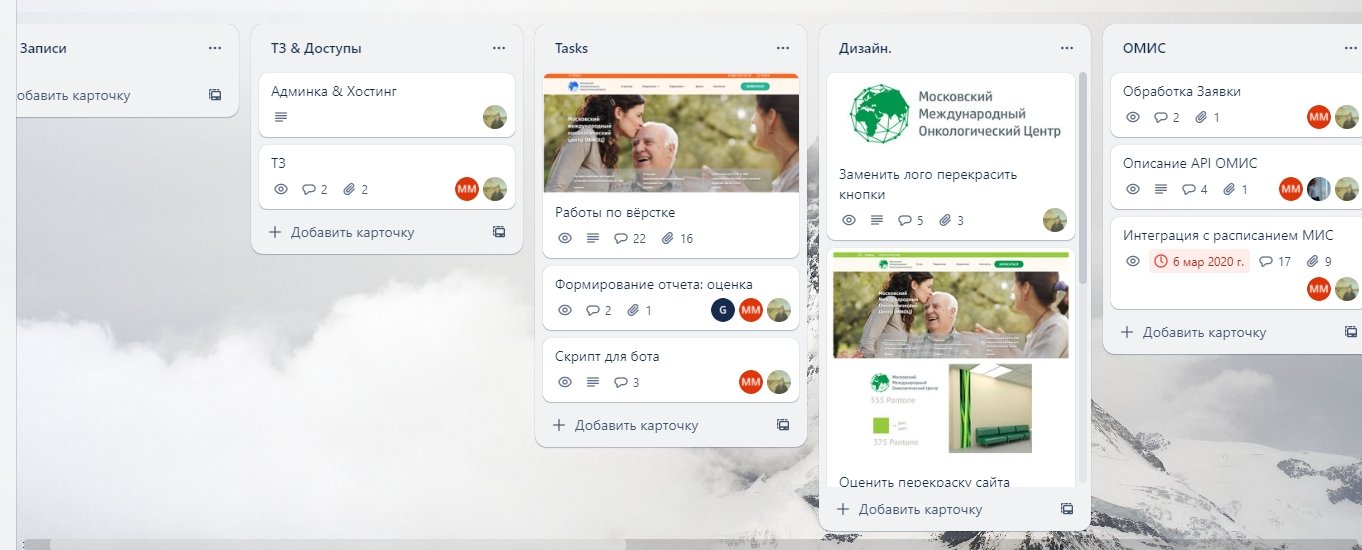The width and height of the screenshot is (1362, 550).
Task: Click the 6 мар 2020 г. due date badge
Action: 1199,261
